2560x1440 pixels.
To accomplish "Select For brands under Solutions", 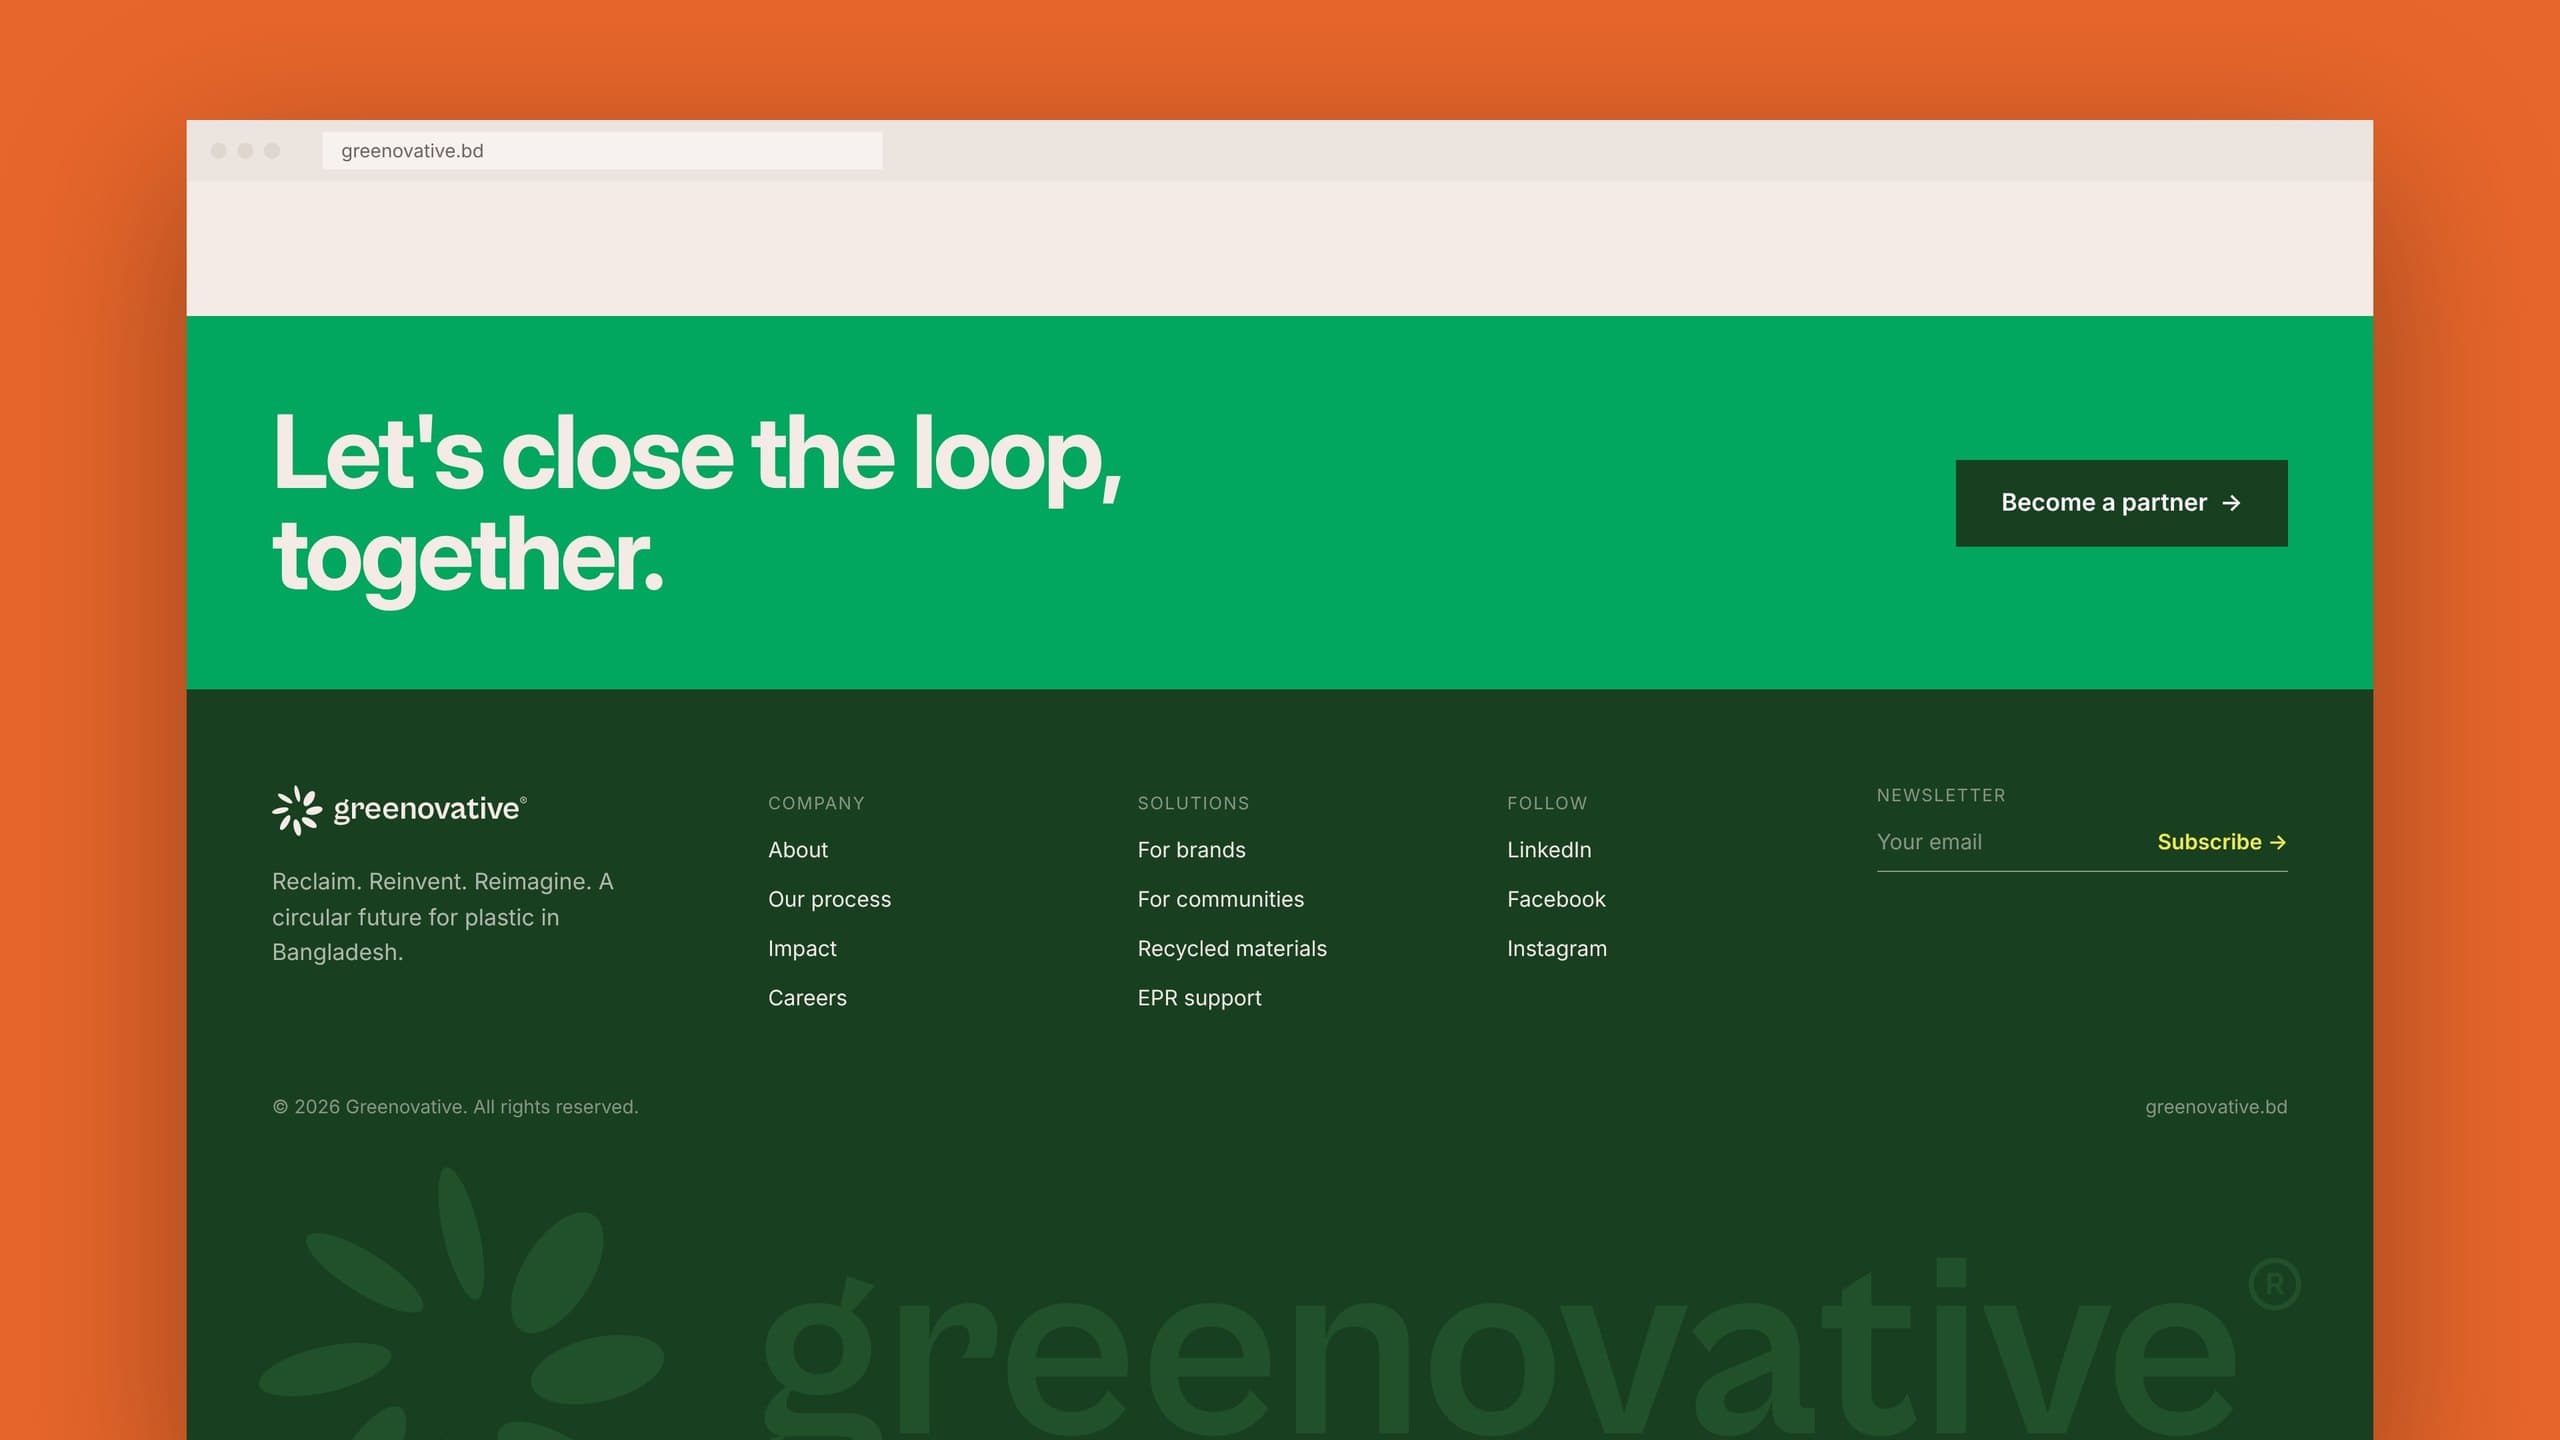I will point(1191,850).
